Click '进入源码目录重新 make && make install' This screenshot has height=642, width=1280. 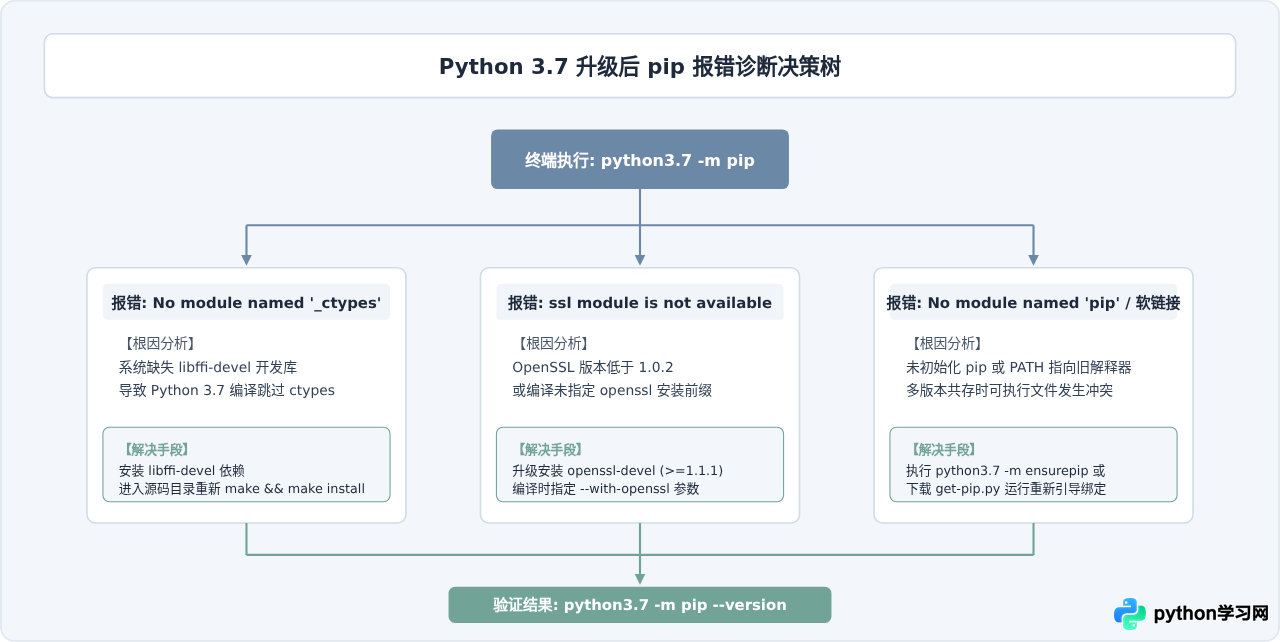coord(241,489)
